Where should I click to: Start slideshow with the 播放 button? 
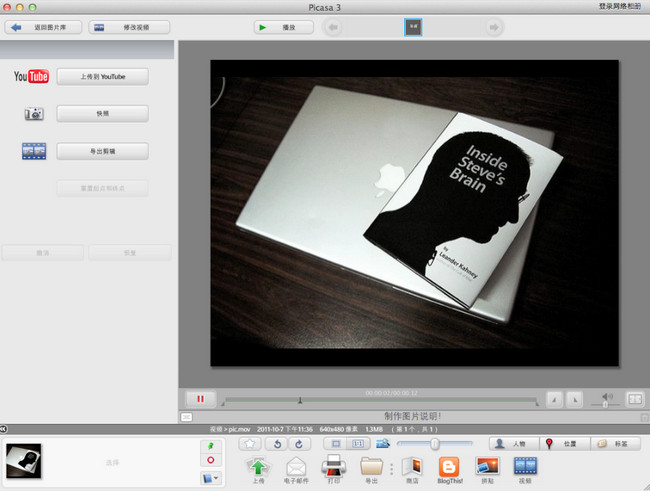(x=284, y=27)
